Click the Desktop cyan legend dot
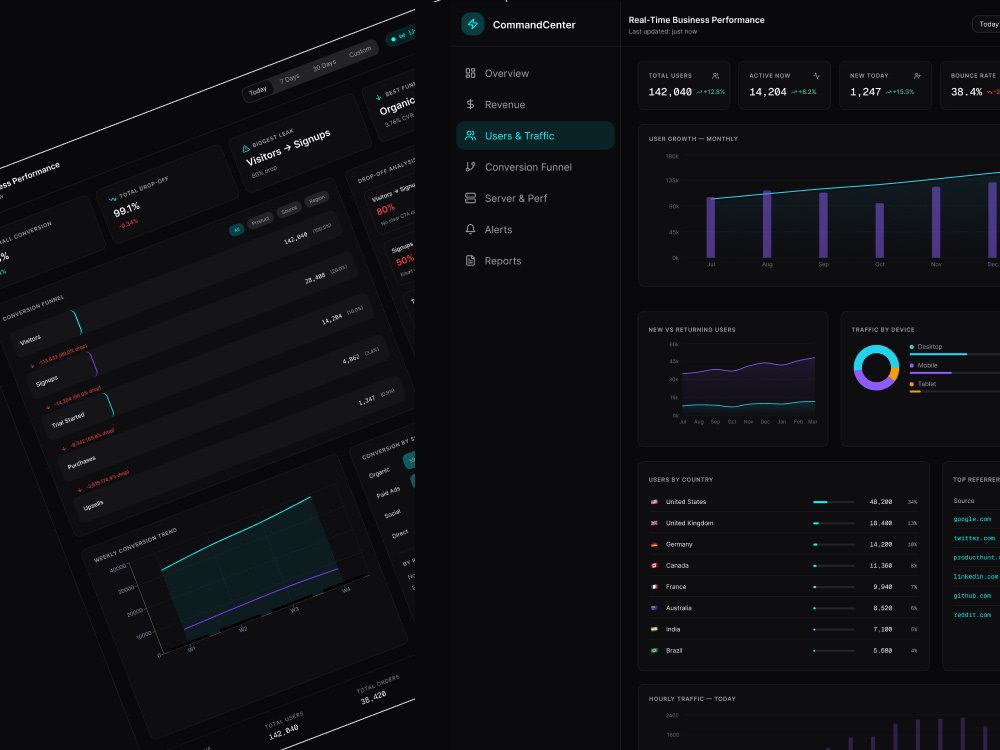1000x750 pixels. coord(911,347)
